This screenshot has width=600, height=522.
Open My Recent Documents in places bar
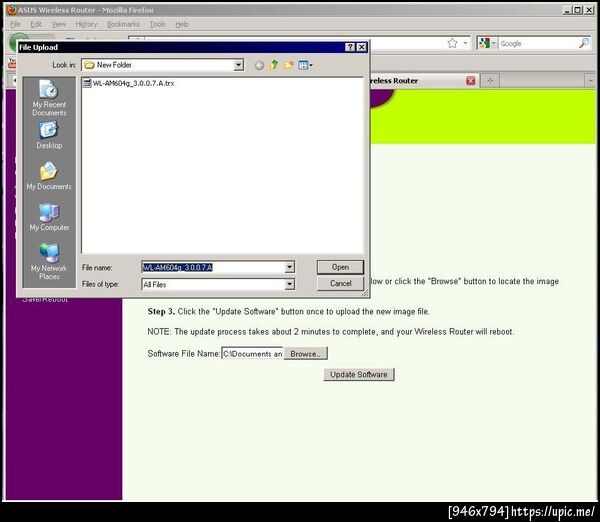49,98
